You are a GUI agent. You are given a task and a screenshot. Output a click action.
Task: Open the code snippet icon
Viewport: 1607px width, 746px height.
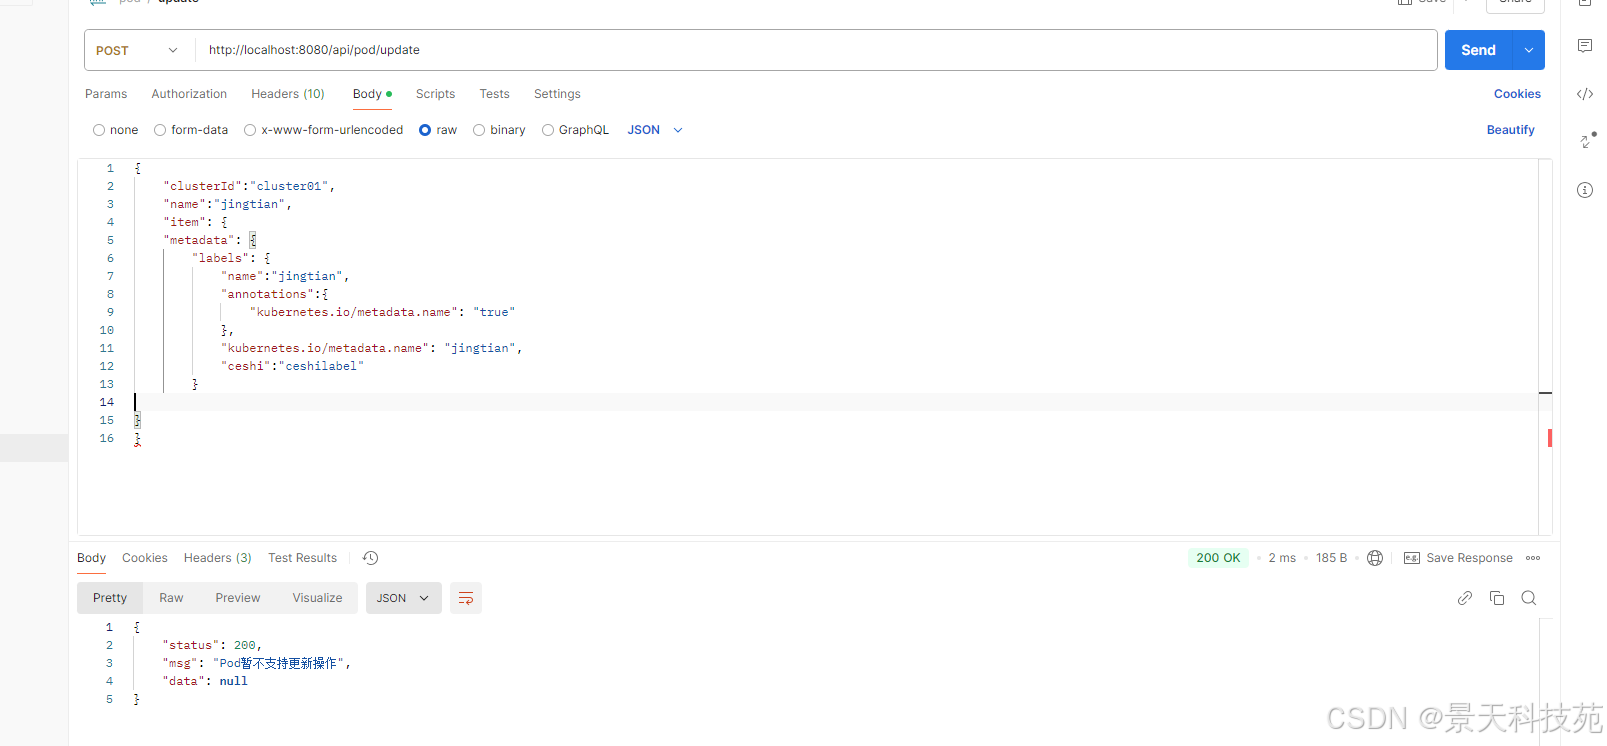tap(1585, 94)
